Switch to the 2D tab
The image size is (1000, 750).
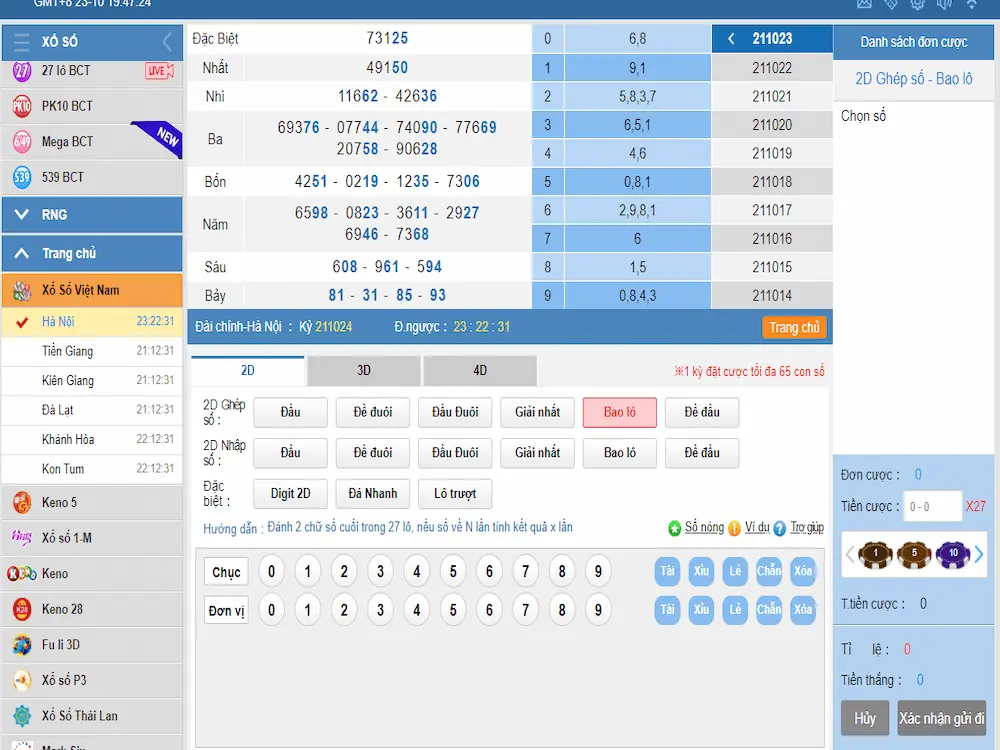tap(247, 371)
